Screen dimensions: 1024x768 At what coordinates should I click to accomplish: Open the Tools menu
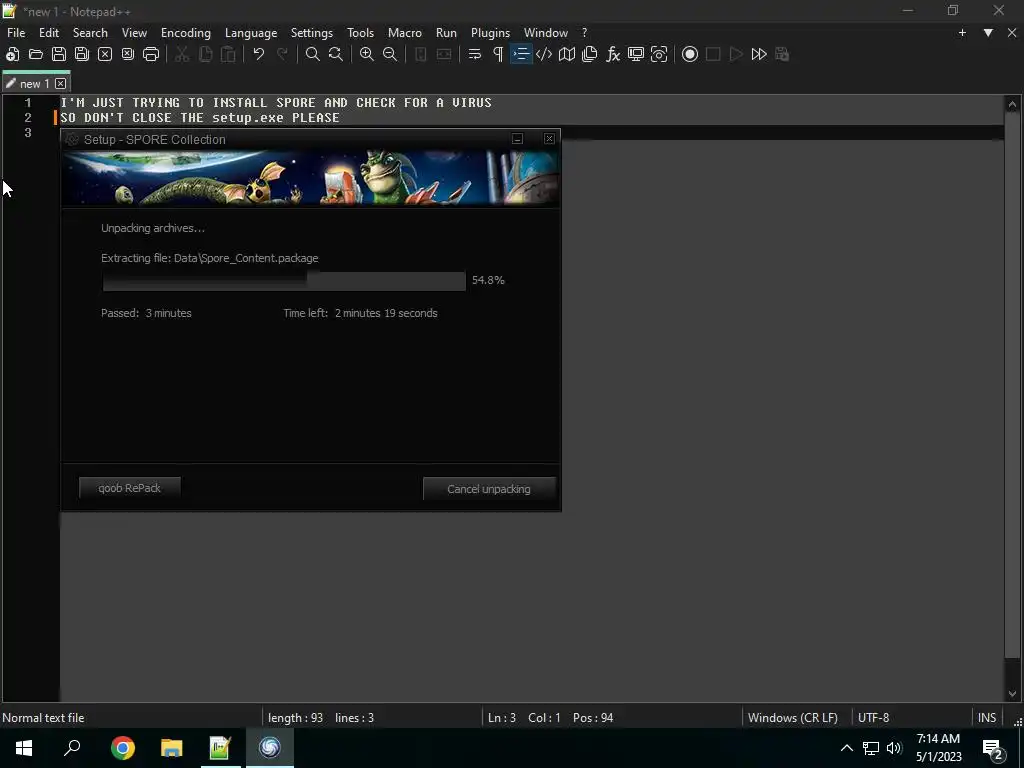click(360, 33)
